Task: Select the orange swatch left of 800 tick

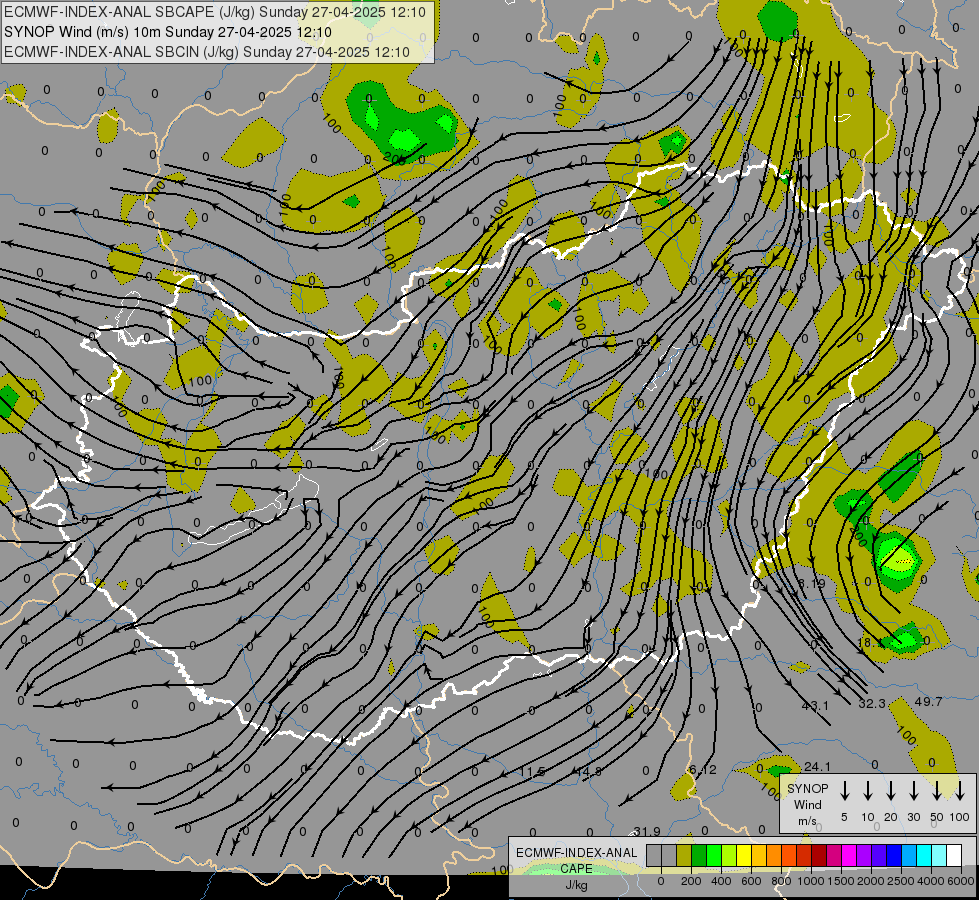Action: (774, 855)
